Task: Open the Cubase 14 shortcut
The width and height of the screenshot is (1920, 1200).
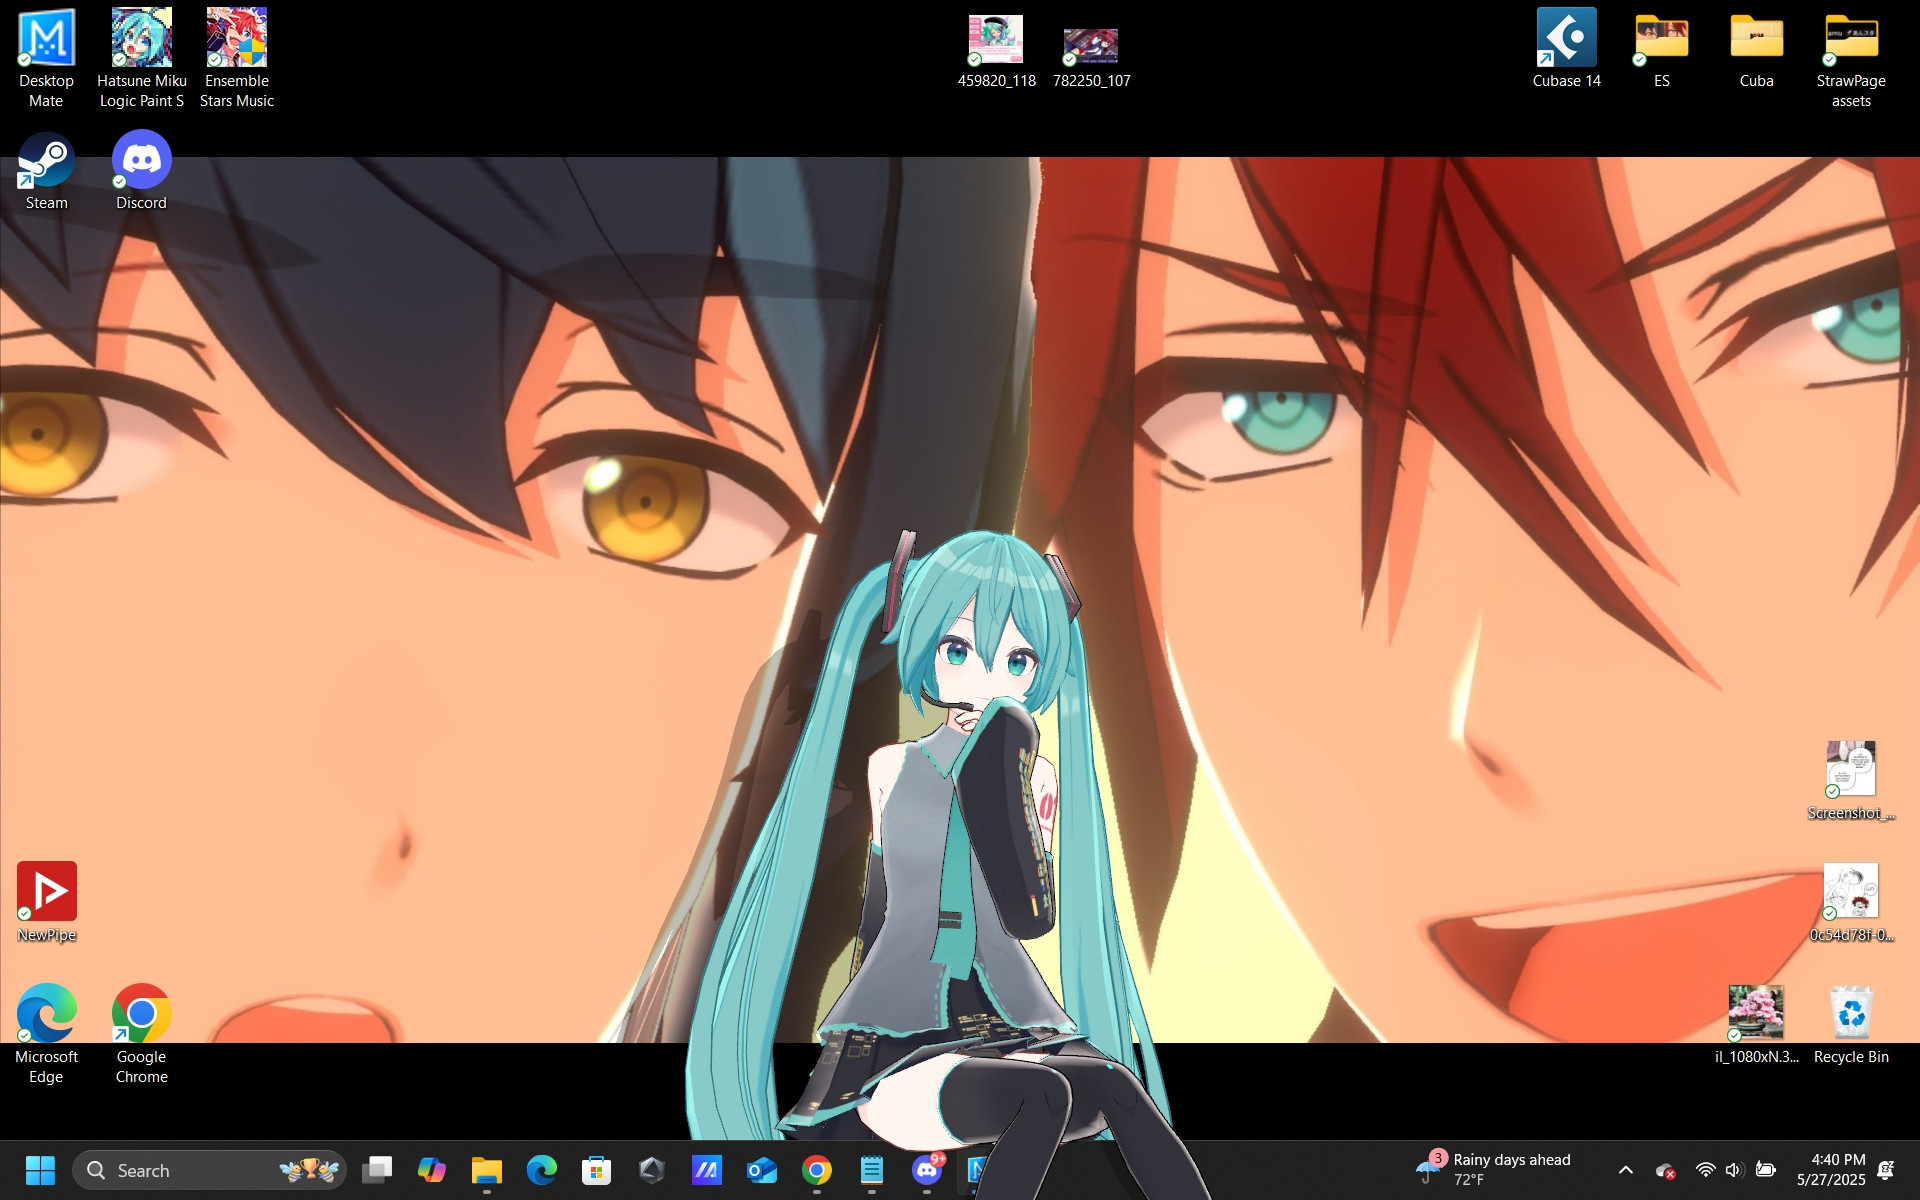Action: (x=1566, y=48)
